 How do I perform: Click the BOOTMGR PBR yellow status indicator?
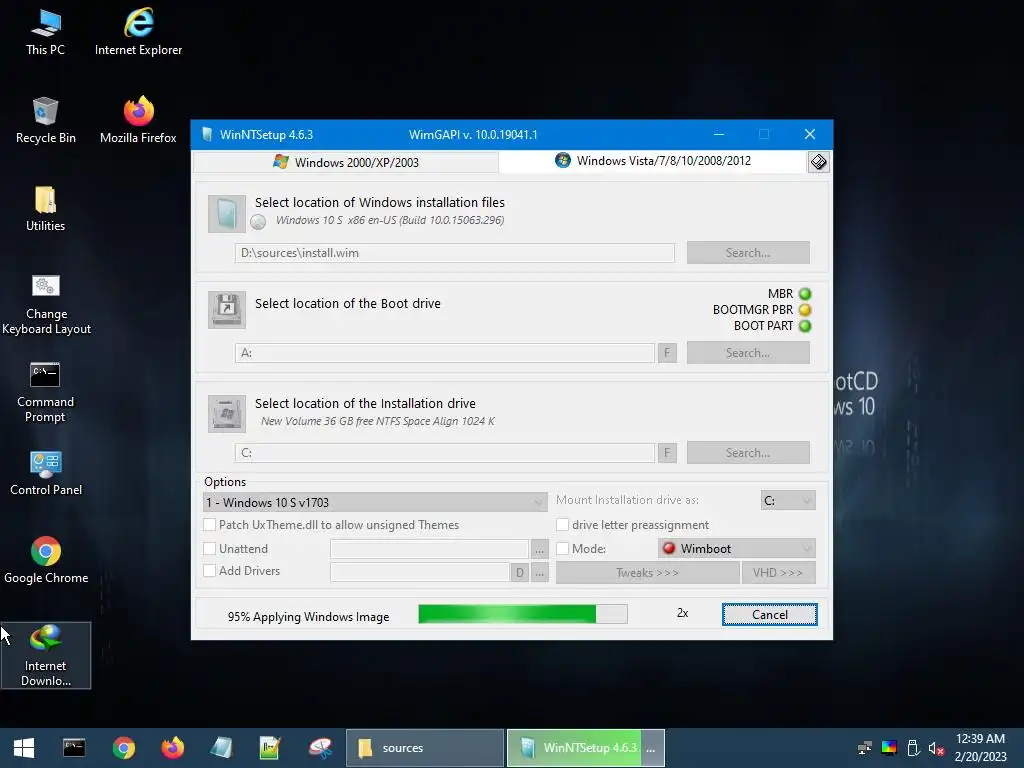coord(805,310)
